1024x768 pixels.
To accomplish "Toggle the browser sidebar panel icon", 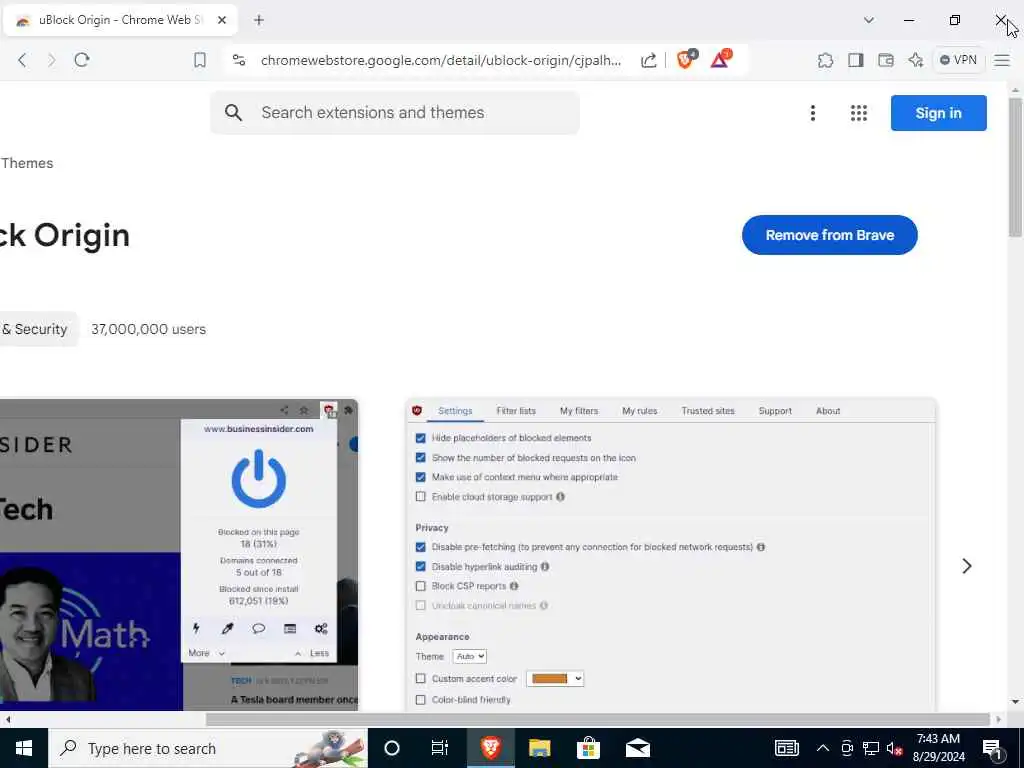I will tap(856, 60).
